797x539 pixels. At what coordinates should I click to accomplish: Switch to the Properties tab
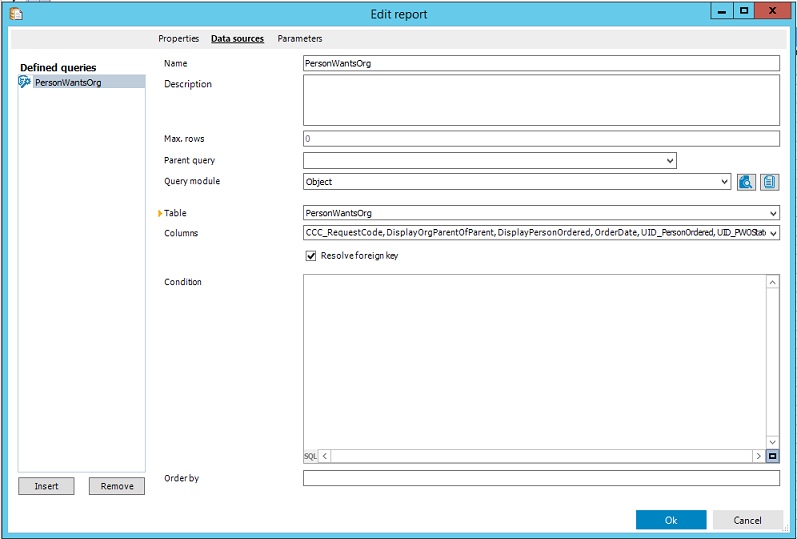point(178,39)
